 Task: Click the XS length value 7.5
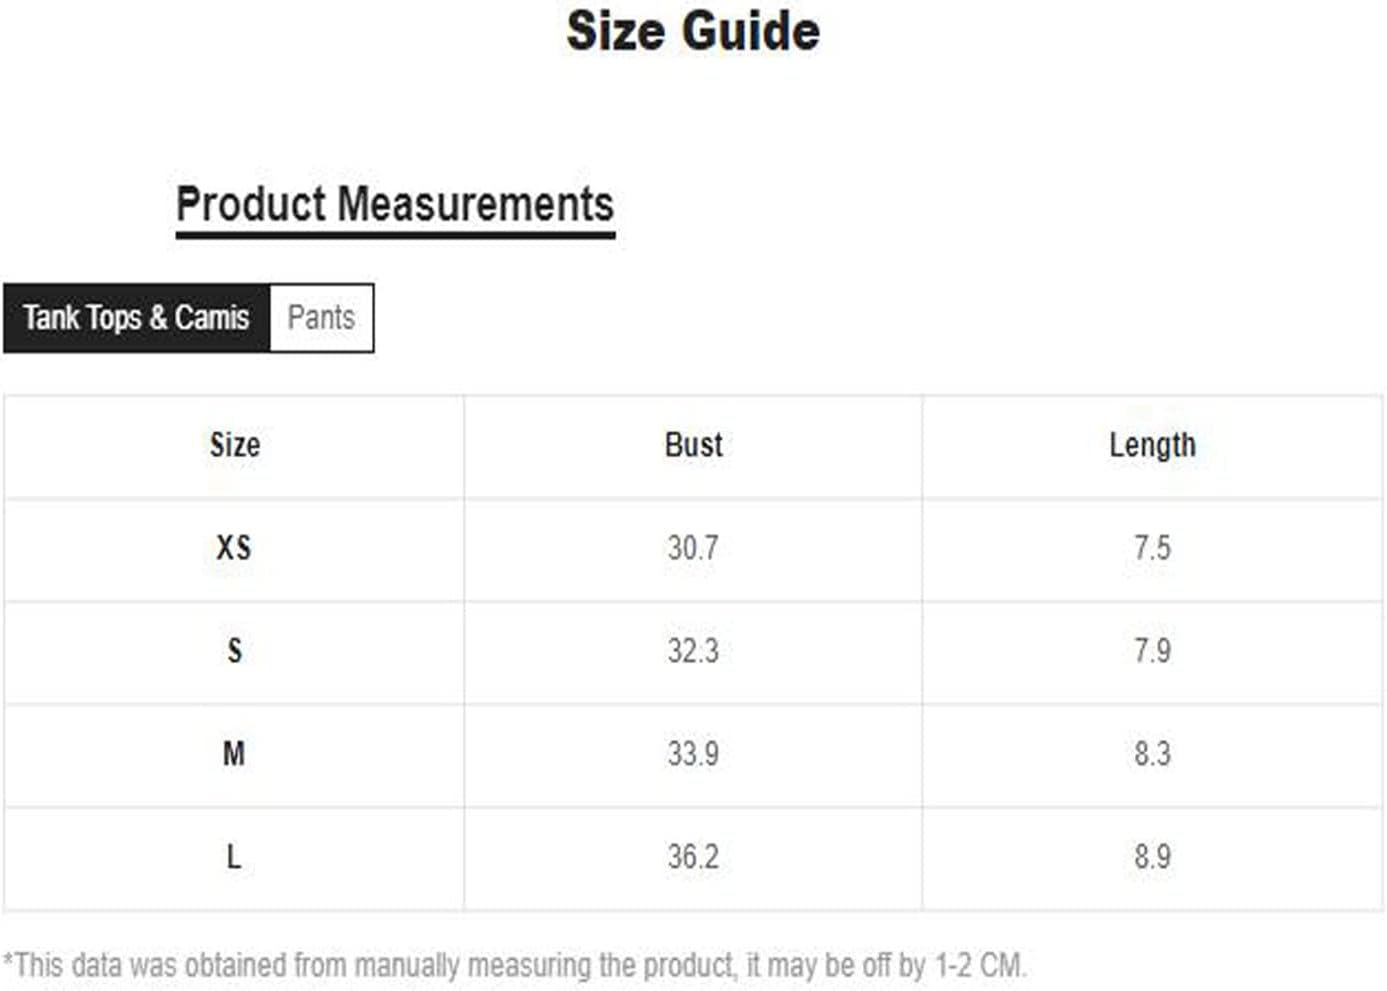(1152, 548)
